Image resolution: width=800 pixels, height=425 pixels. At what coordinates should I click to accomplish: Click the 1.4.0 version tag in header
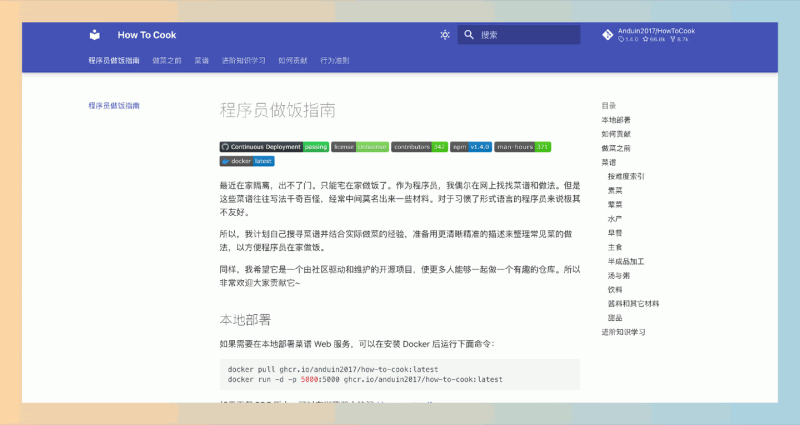tap(628, 39)
